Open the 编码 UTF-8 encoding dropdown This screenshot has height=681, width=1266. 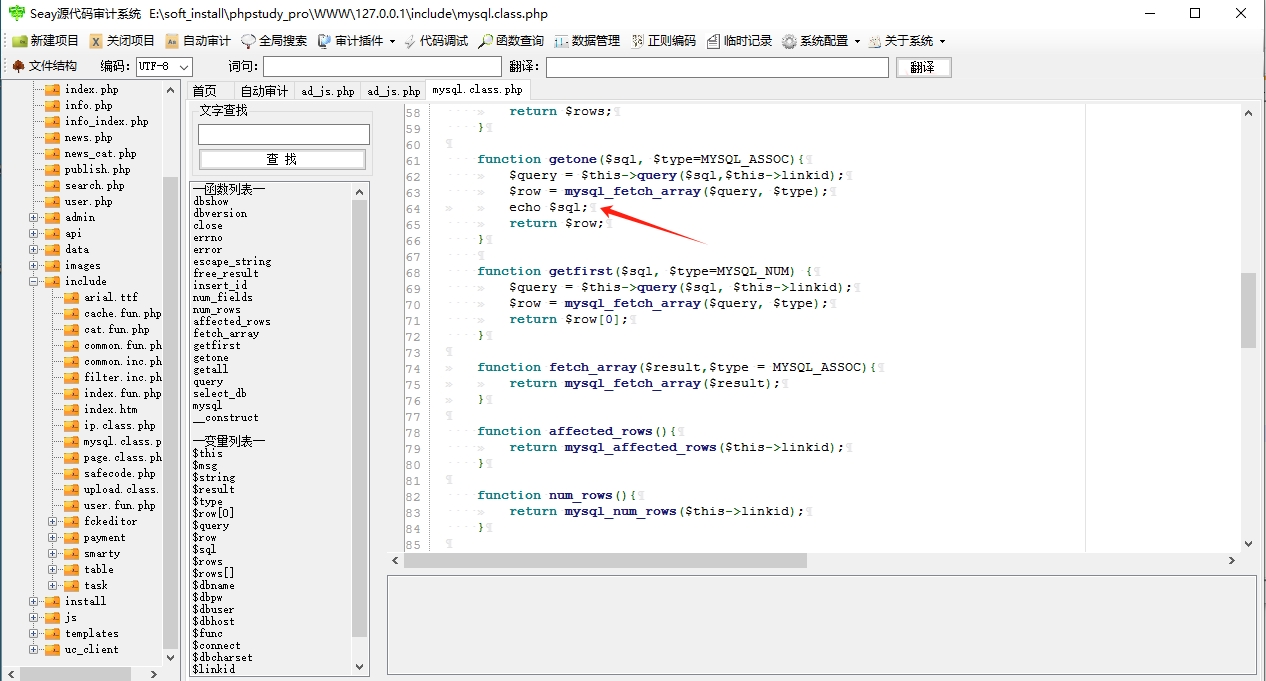[164, 66]
